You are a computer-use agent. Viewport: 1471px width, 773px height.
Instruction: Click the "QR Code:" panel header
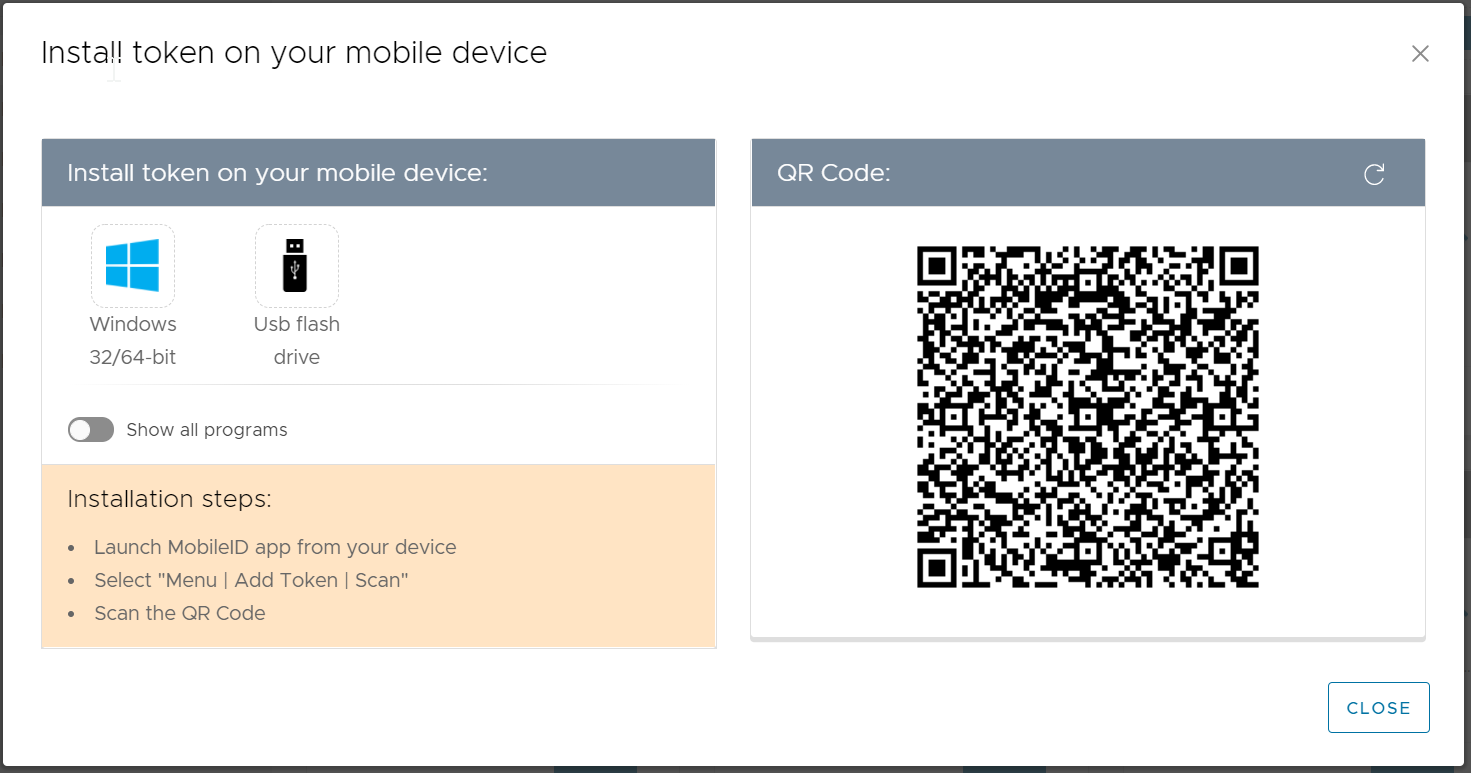[834, 173]
